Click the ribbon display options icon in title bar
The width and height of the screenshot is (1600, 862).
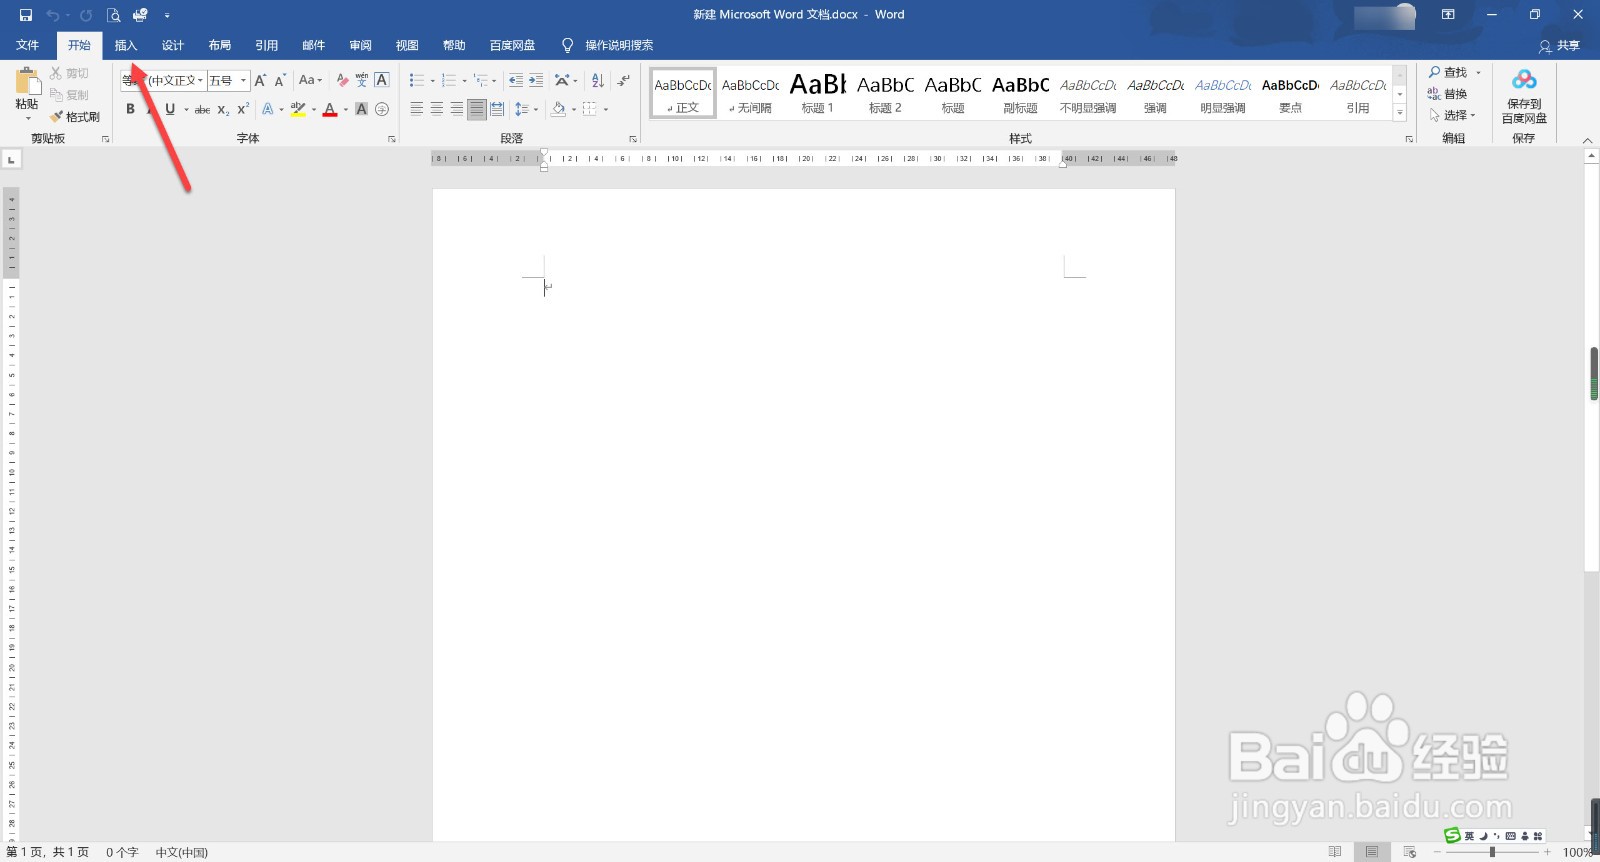pyautogui.click(x=1447, y=15)
